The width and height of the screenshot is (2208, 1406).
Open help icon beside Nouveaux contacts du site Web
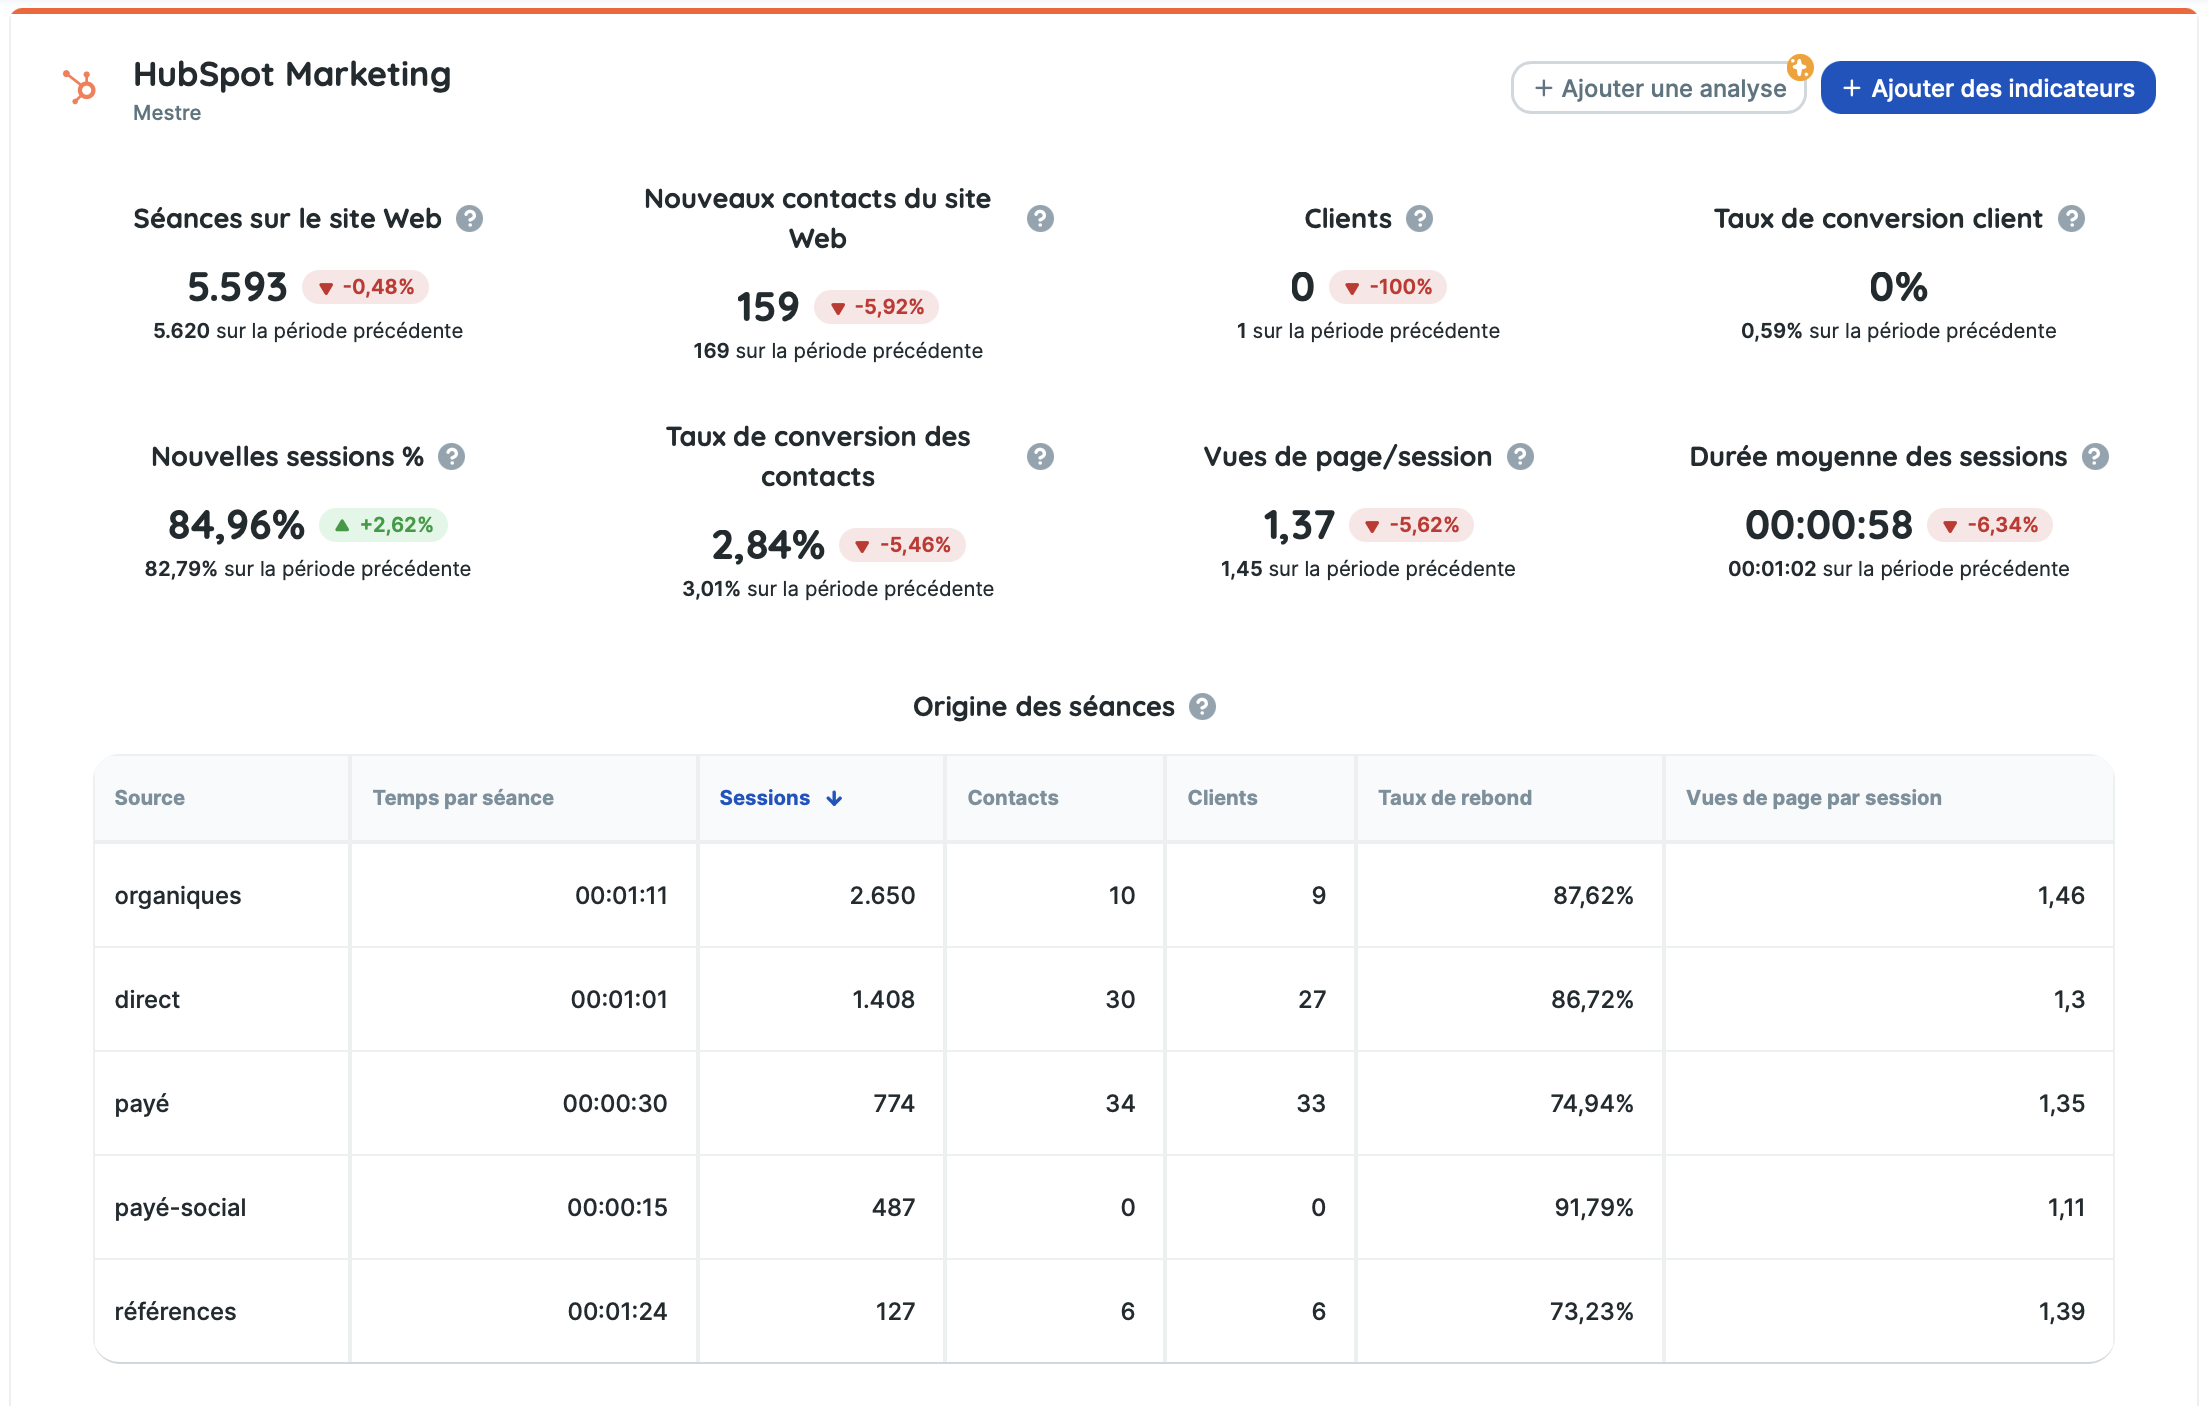coord(1040,219)
